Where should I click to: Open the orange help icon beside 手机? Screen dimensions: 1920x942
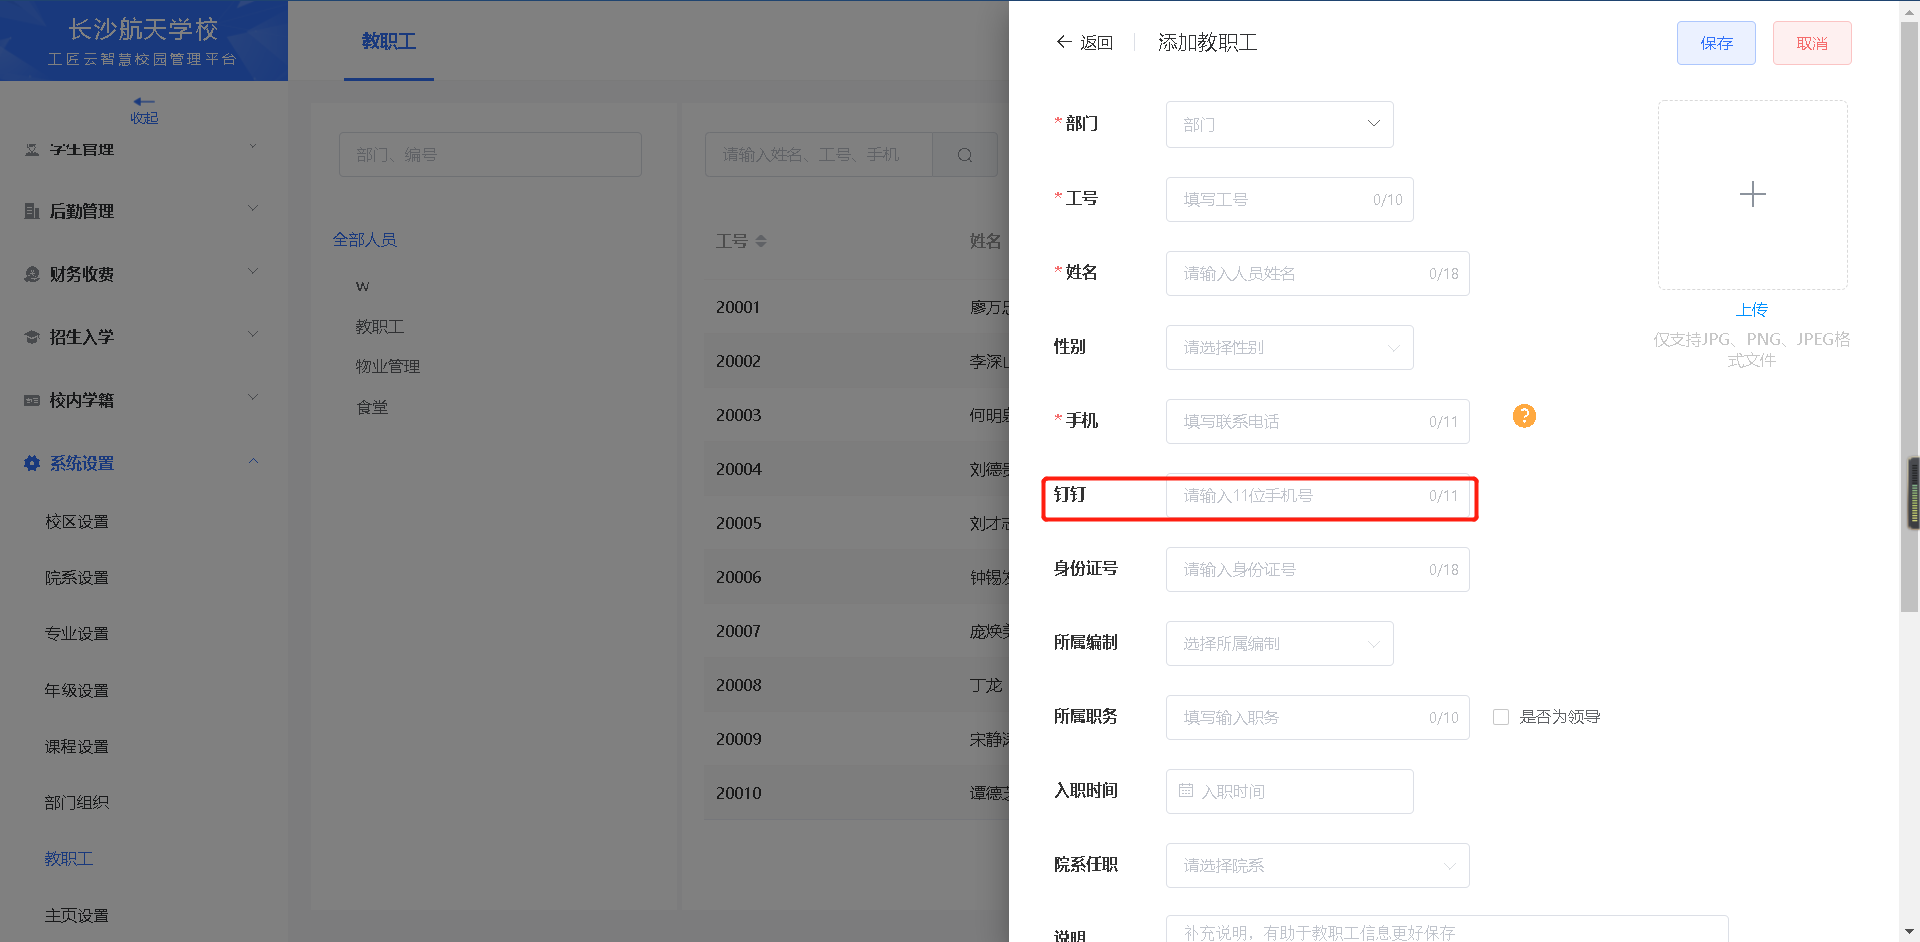1523,416
